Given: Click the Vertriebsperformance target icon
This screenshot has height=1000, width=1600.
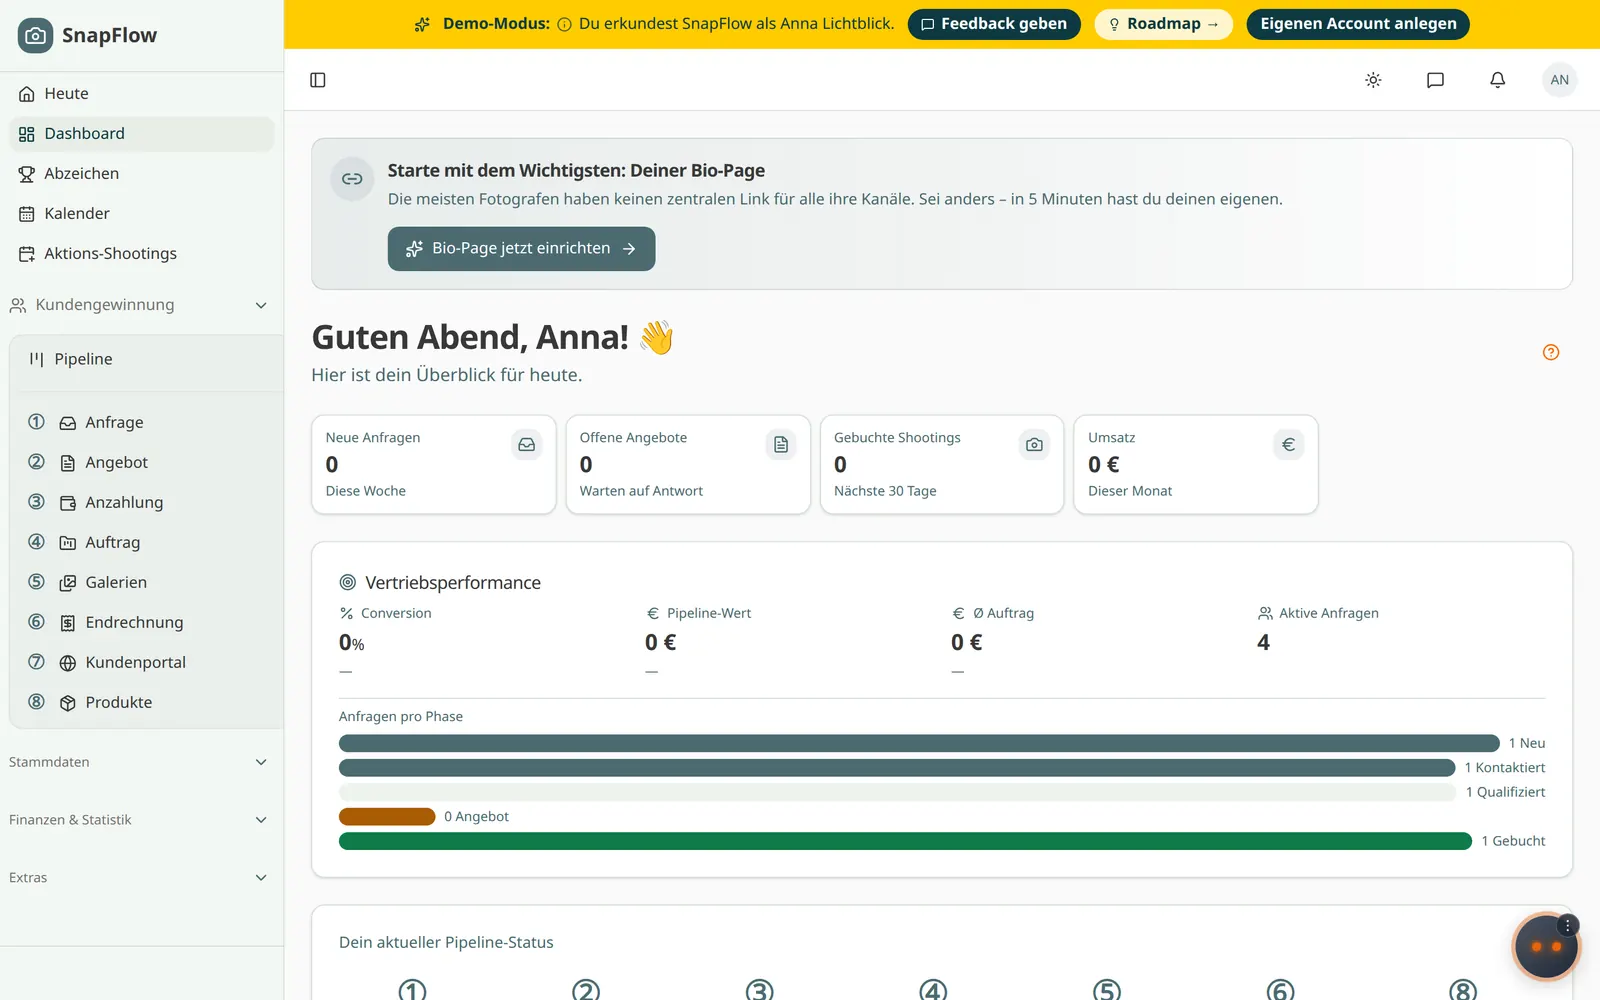Looking at the screenshot, I should pos(348,582).
